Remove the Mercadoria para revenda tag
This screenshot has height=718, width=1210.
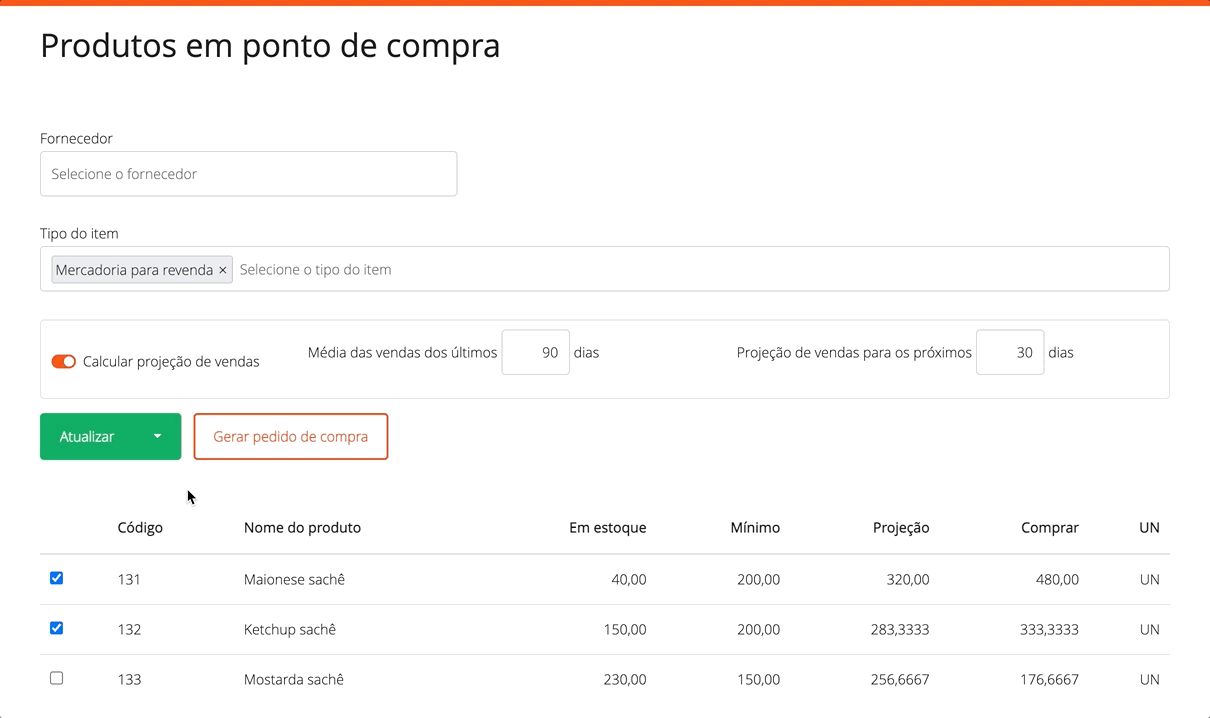(223, 270)
